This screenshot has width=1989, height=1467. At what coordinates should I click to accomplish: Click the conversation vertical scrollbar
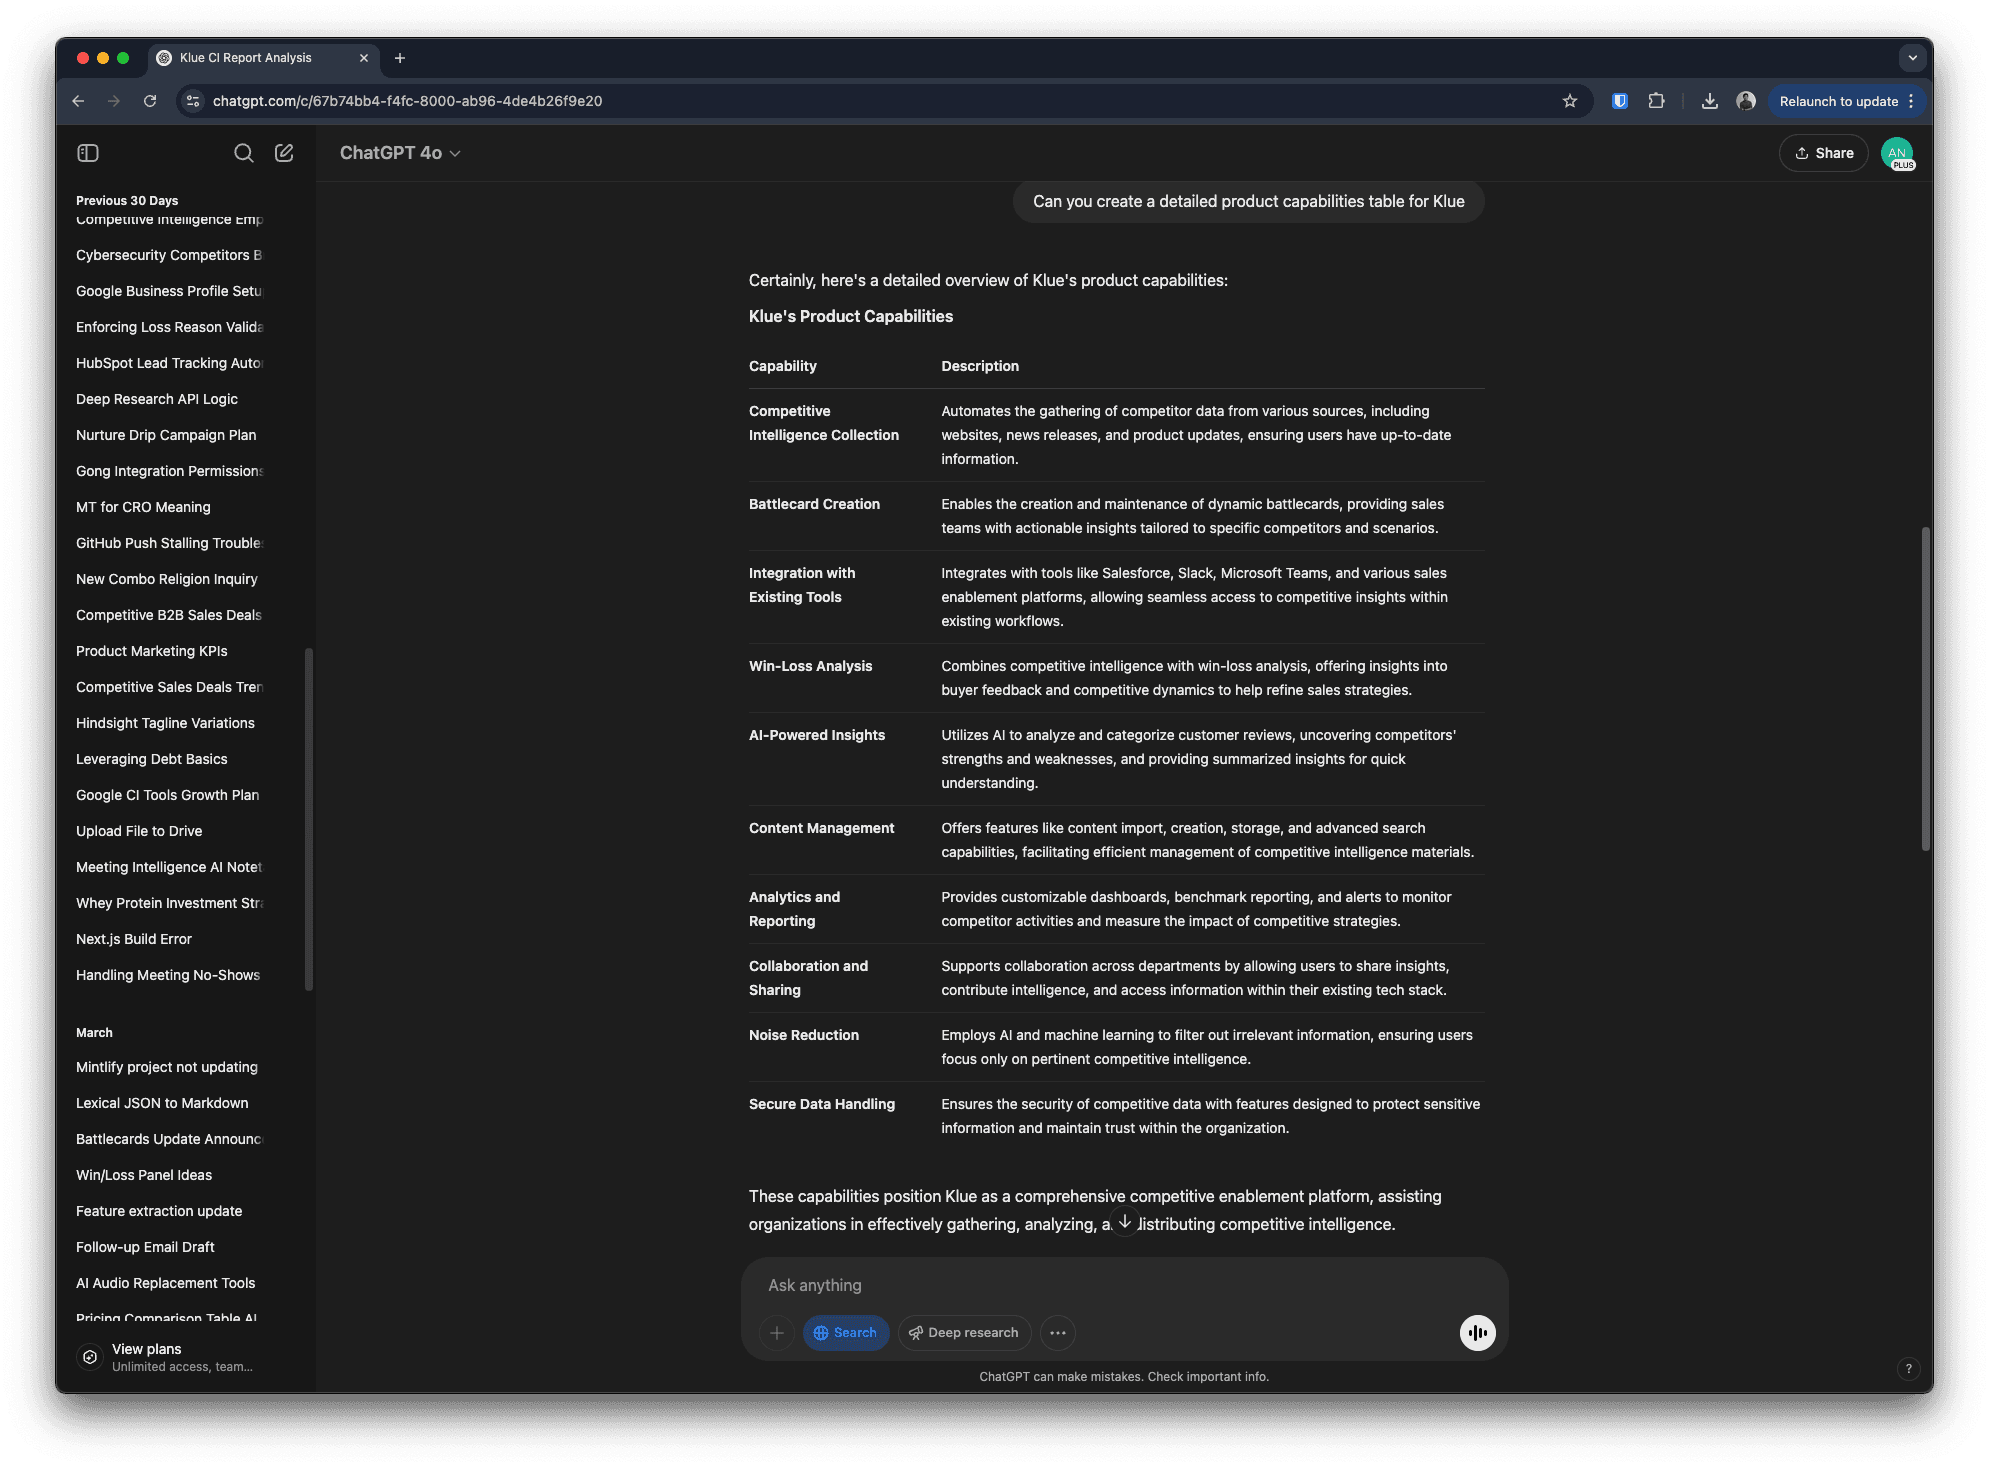click(1925, 688)
